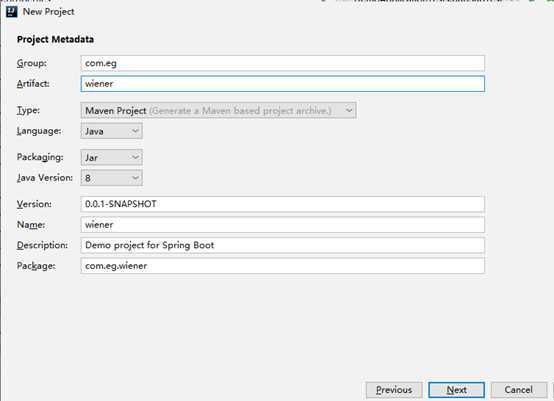The height and width of the screenshot is (401, 554).
Task: Click the Packaging combo box chevron
Action: pos(135,157)
